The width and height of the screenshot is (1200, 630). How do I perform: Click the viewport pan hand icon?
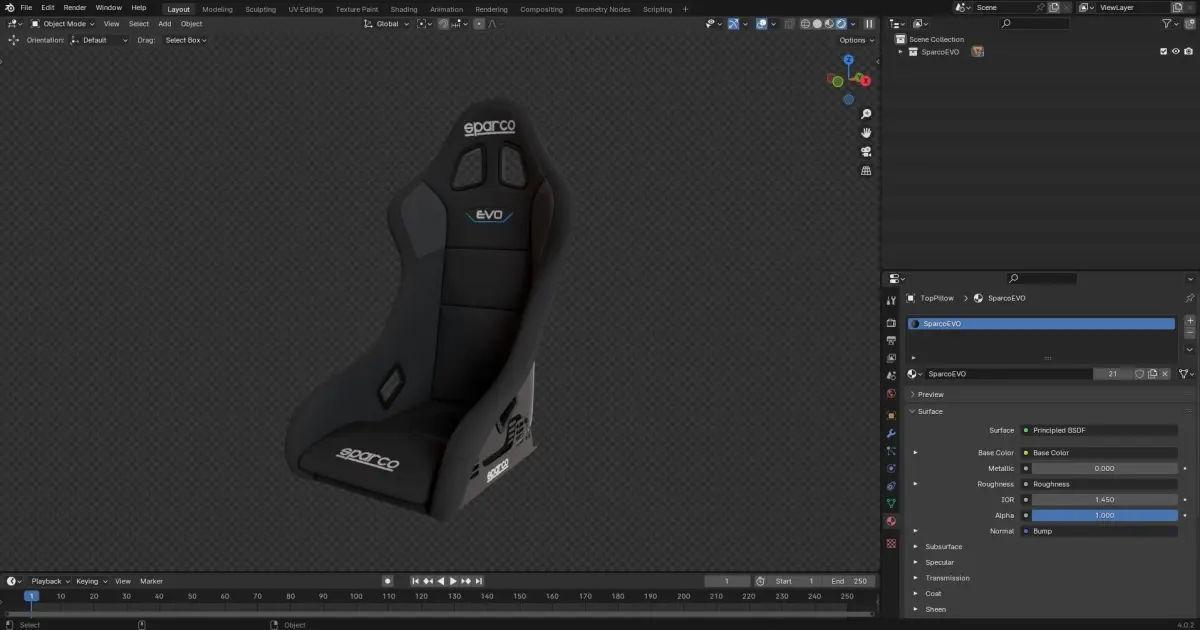[x=866, y=133]
